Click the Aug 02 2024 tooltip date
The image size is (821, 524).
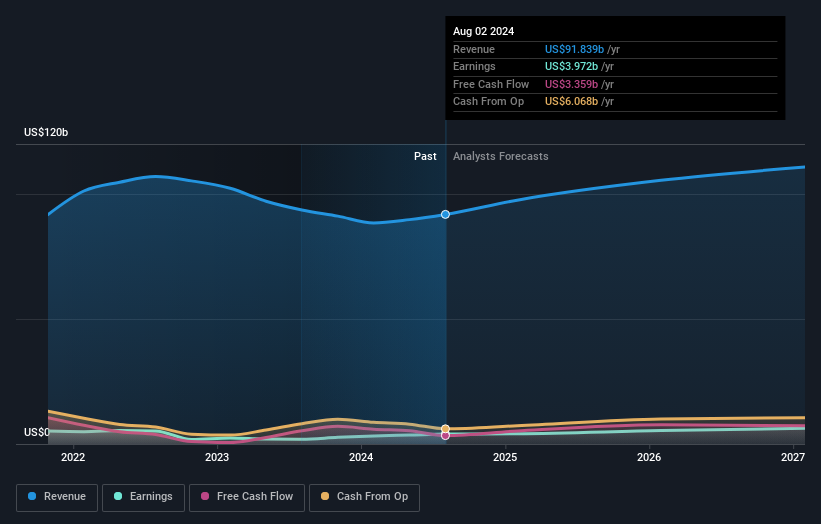click(x=483, y=31)
